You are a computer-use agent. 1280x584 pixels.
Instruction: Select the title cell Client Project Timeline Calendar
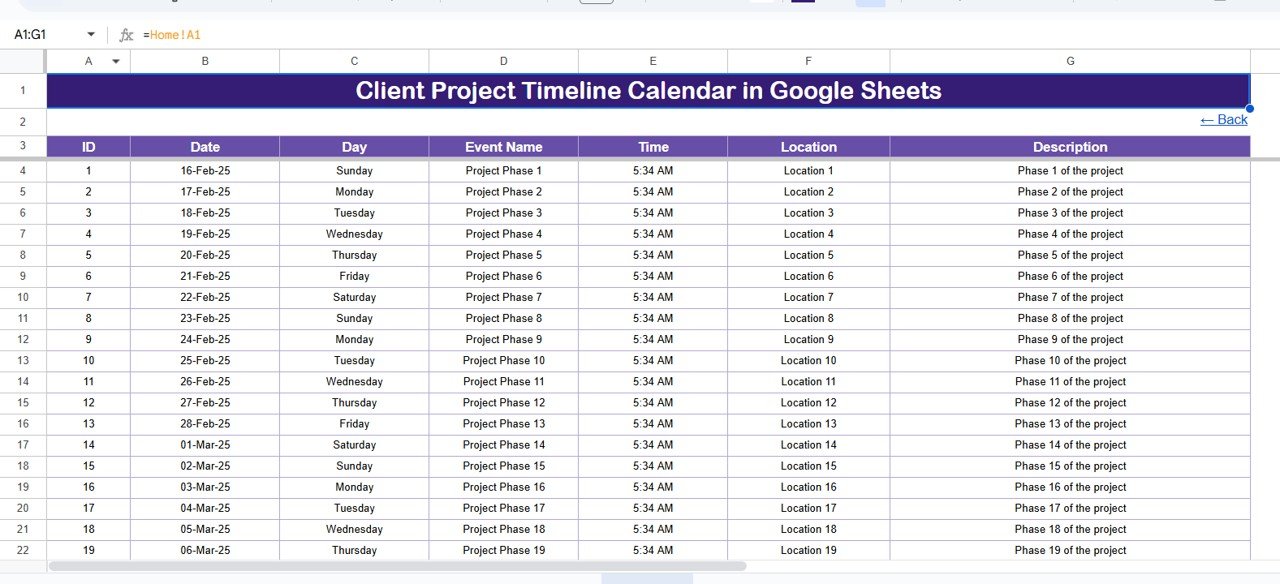648,91
